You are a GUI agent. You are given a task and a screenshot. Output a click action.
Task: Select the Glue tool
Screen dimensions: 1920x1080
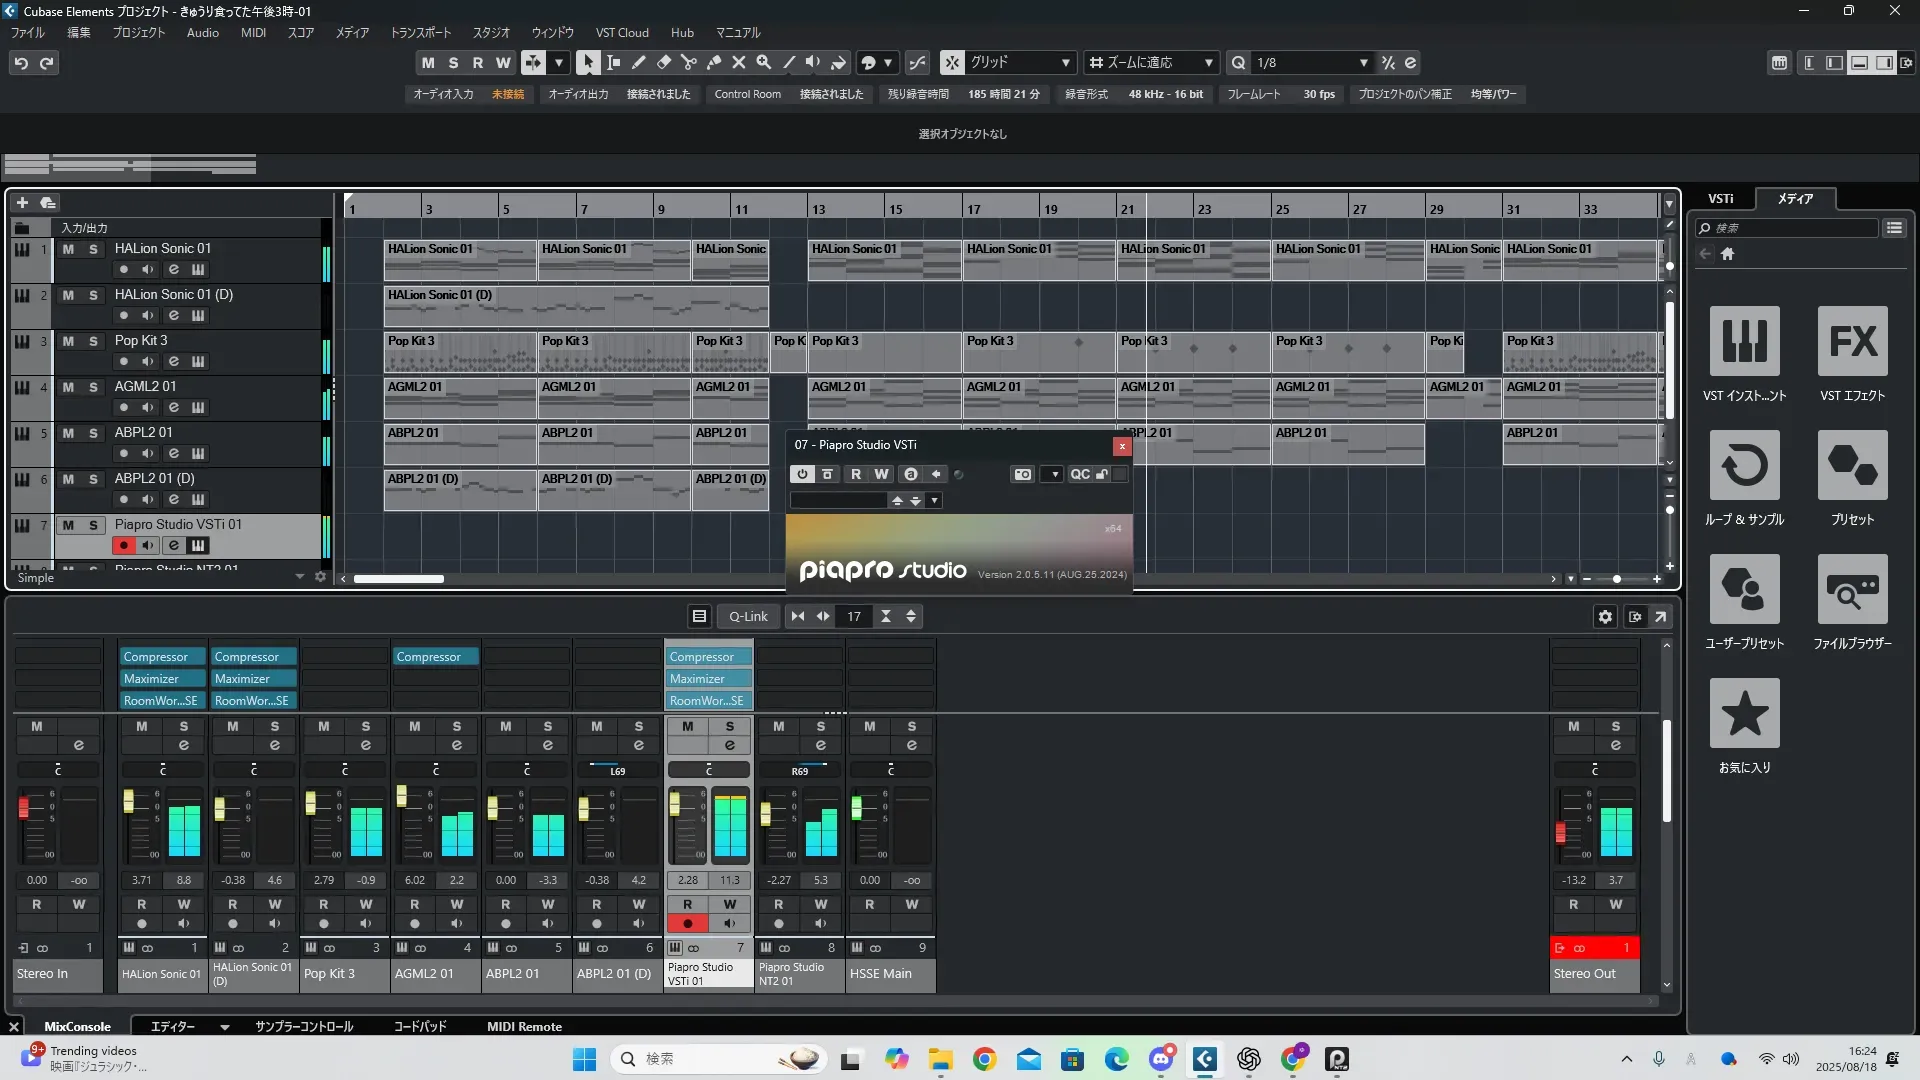click(x=713, y=62)
